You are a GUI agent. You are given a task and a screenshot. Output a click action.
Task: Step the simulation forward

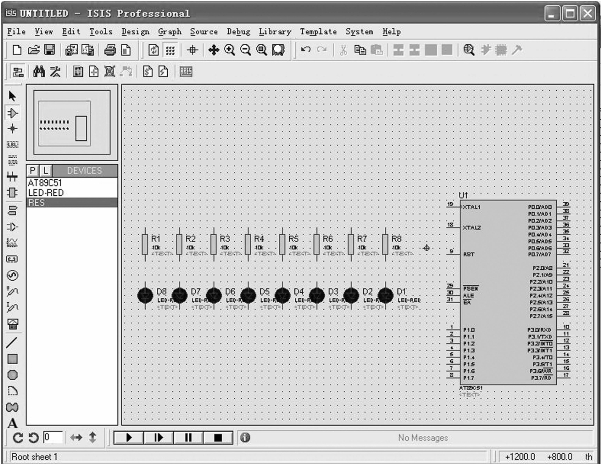coord(159,438)
